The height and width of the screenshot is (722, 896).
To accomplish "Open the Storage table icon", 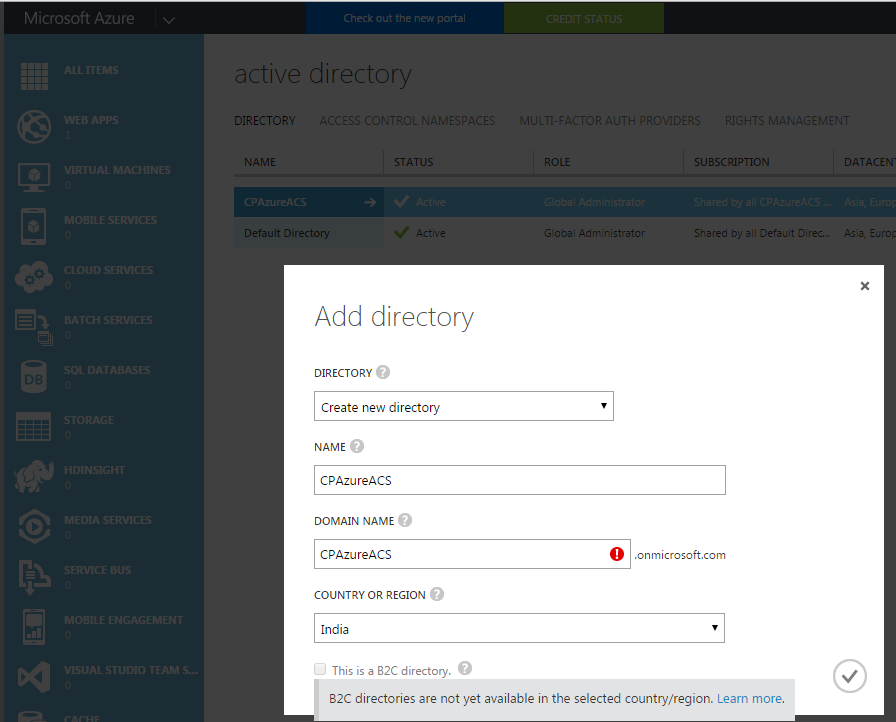I will pyautogui.click(x=34, y=426).
